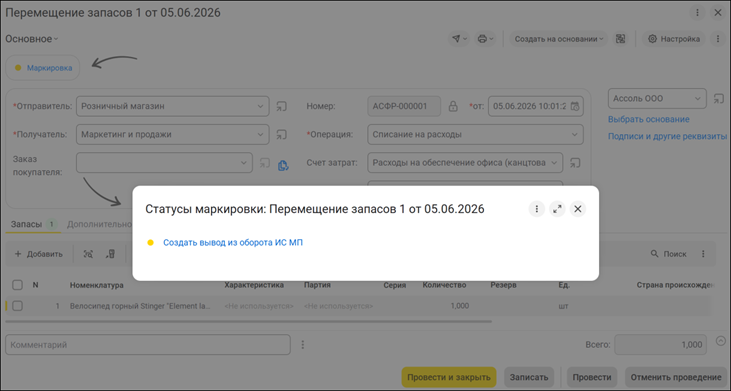Click the blue fill-by-order icon
The image size is (731, 391).
(283, 165)
